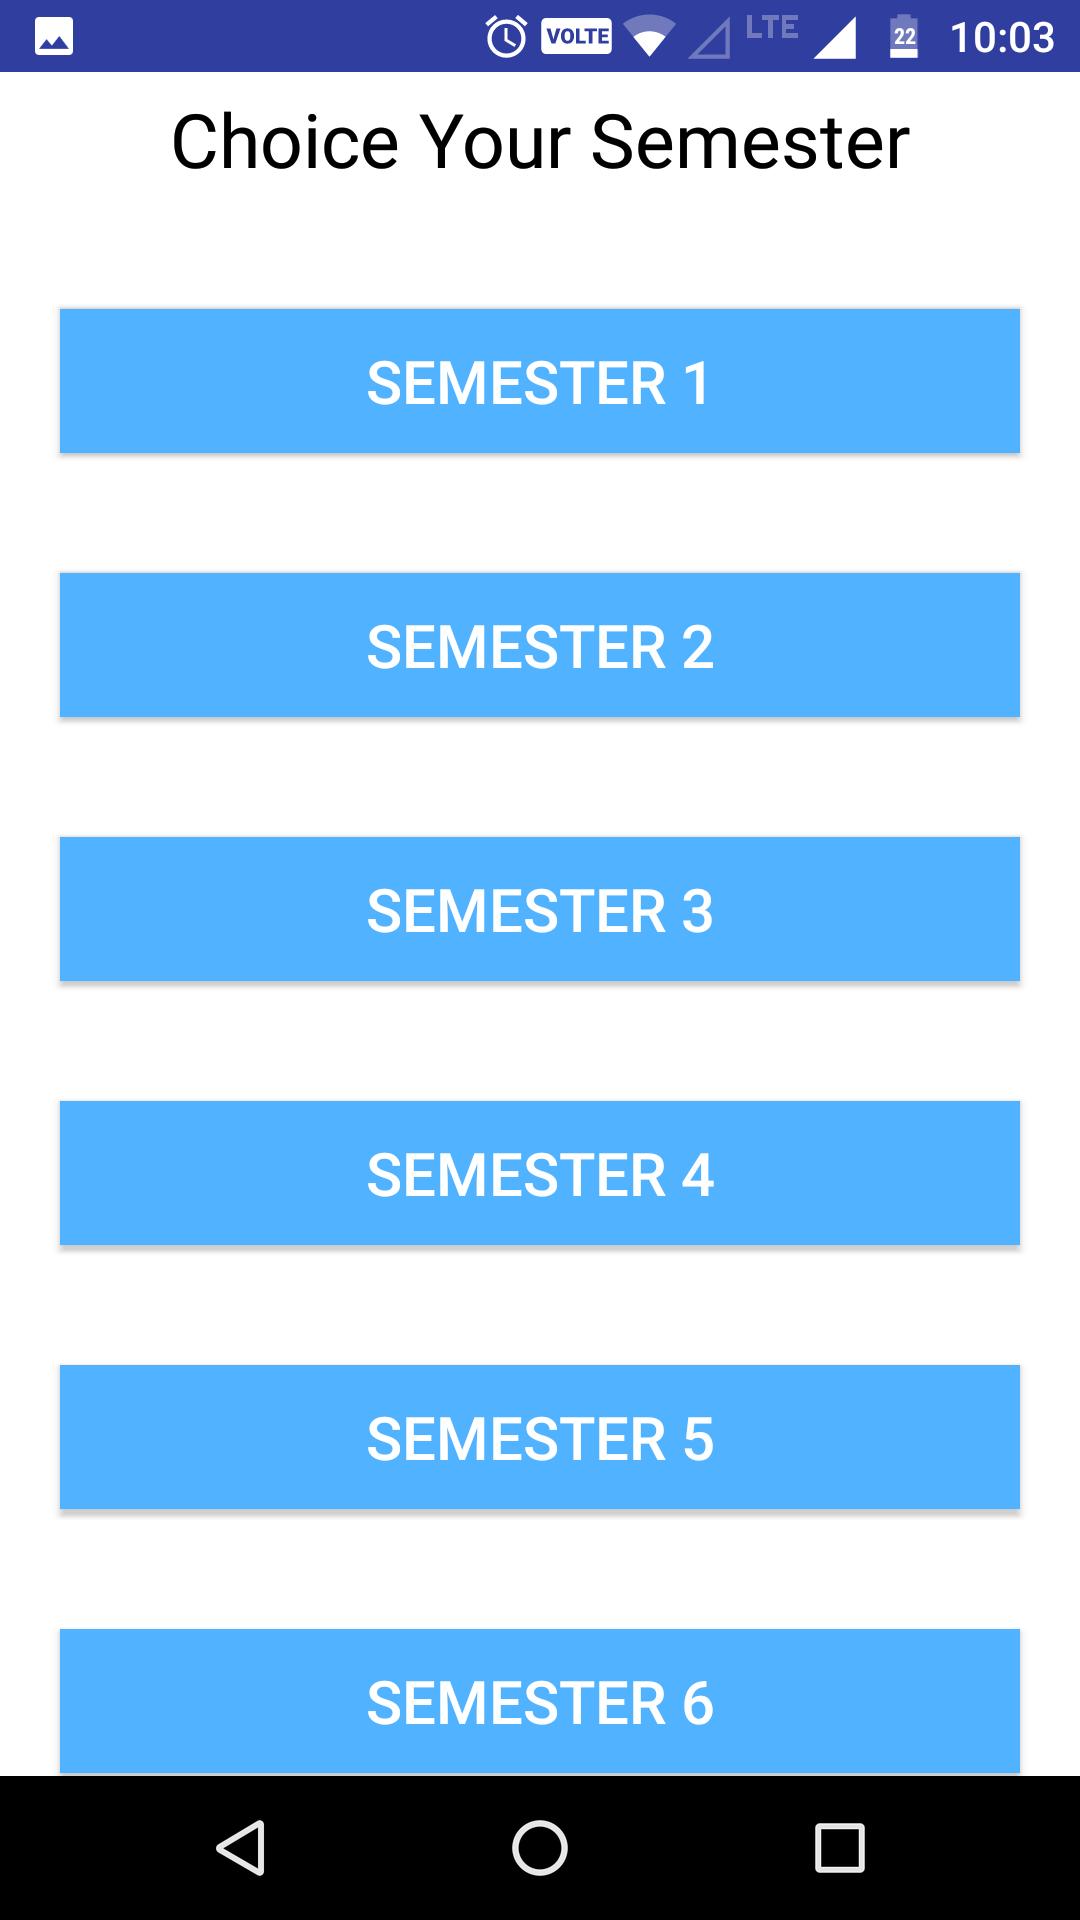Click the Wi-Fi signal icon

(650, 38)
